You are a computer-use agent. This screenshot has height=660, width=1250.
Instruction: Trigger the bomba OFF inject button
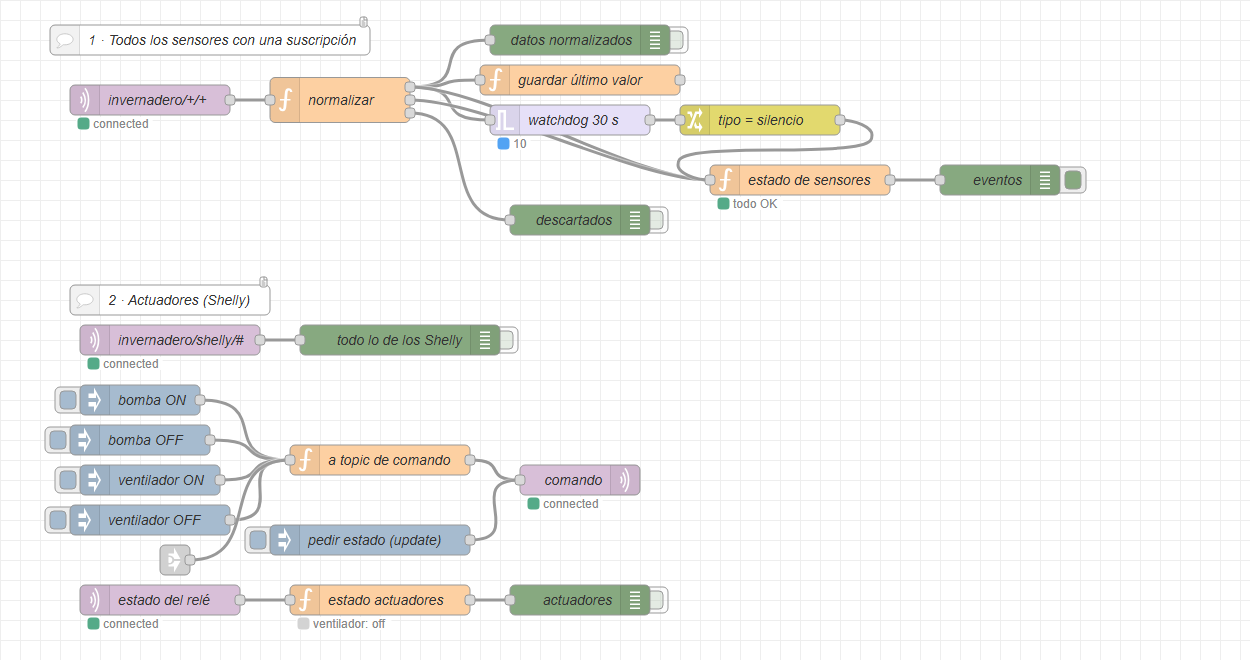tap(58, 440)
